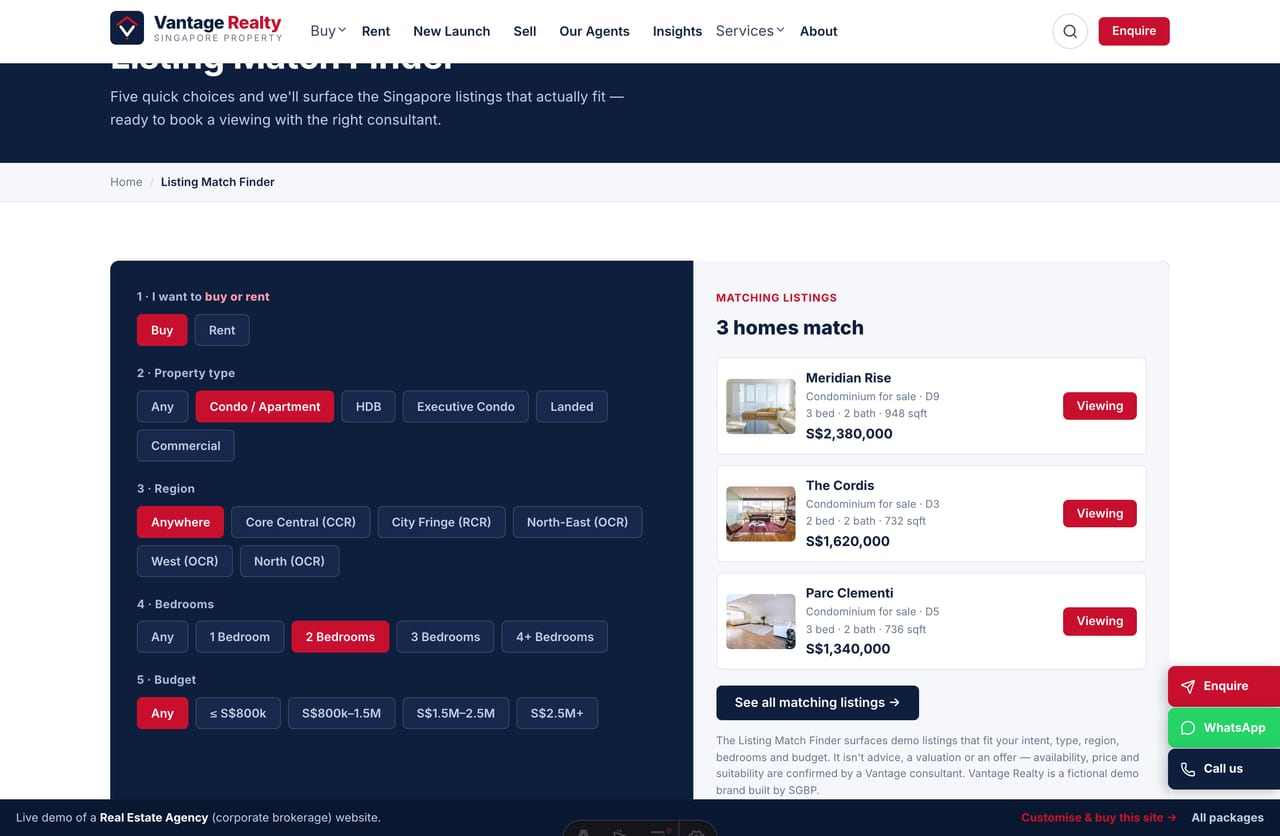Open the Sell nav item
The height and width of the screenshot is (836, 1280).
[x=525, y=31]
